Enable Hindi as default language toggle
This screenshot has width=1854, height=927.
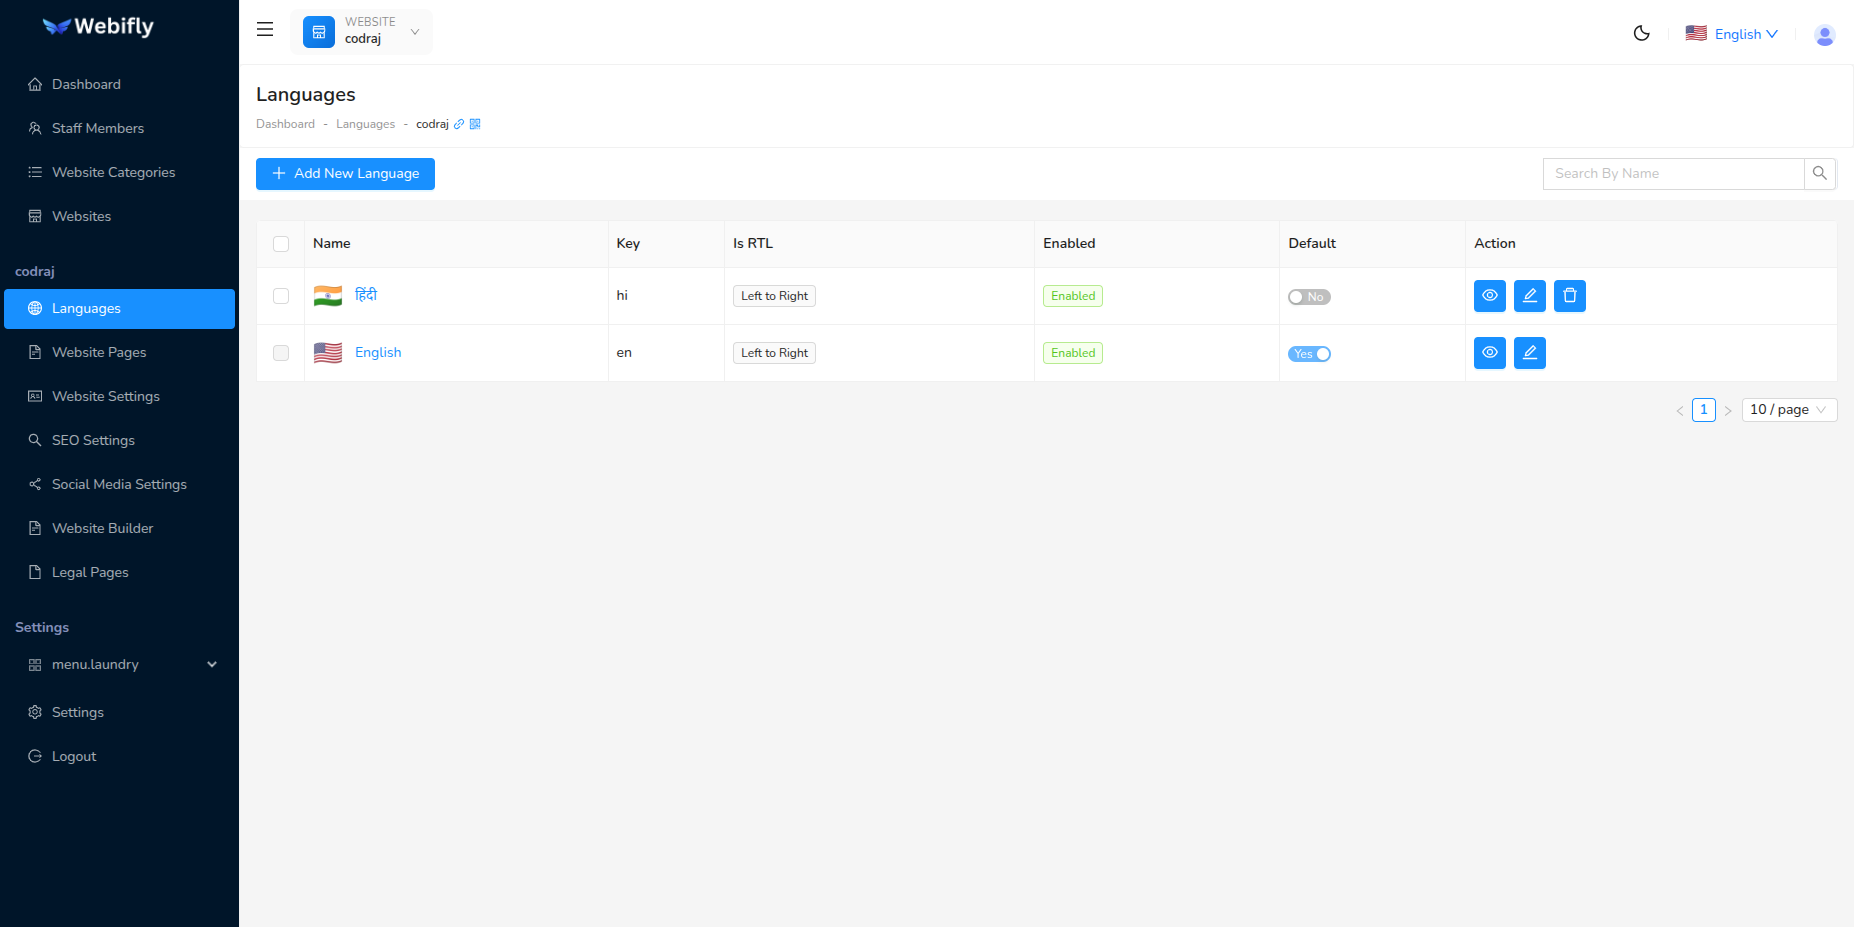[x=1309, y=297]
